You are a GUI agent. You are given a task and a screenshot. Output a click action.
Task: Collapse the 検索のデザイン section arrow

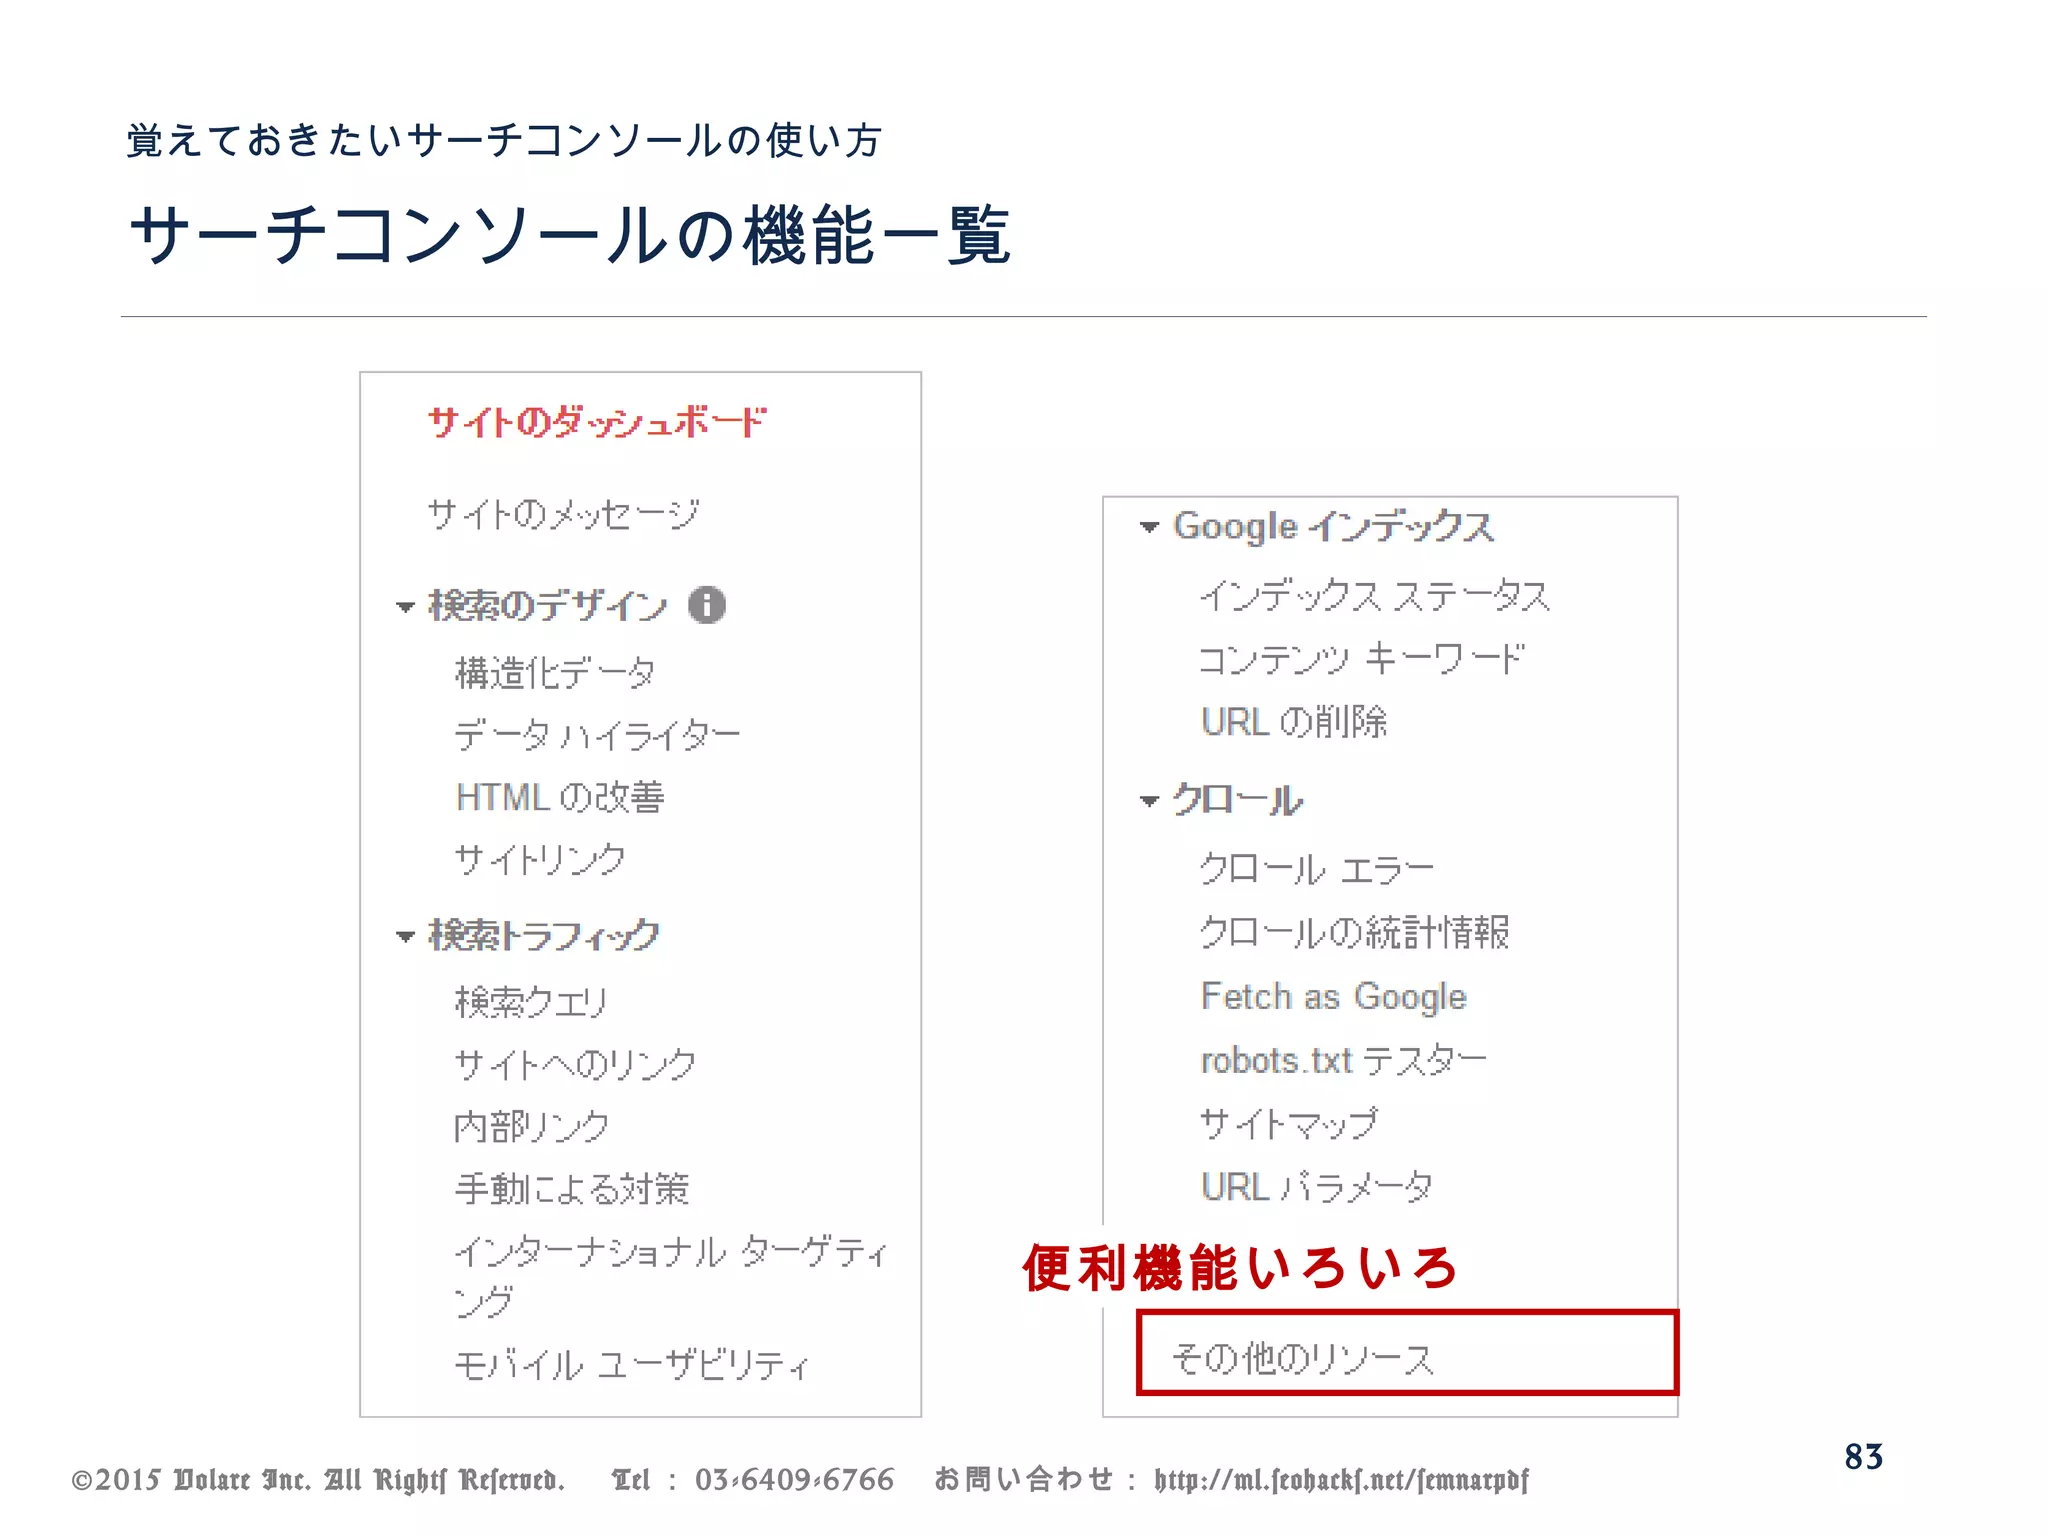coord(405,607)
